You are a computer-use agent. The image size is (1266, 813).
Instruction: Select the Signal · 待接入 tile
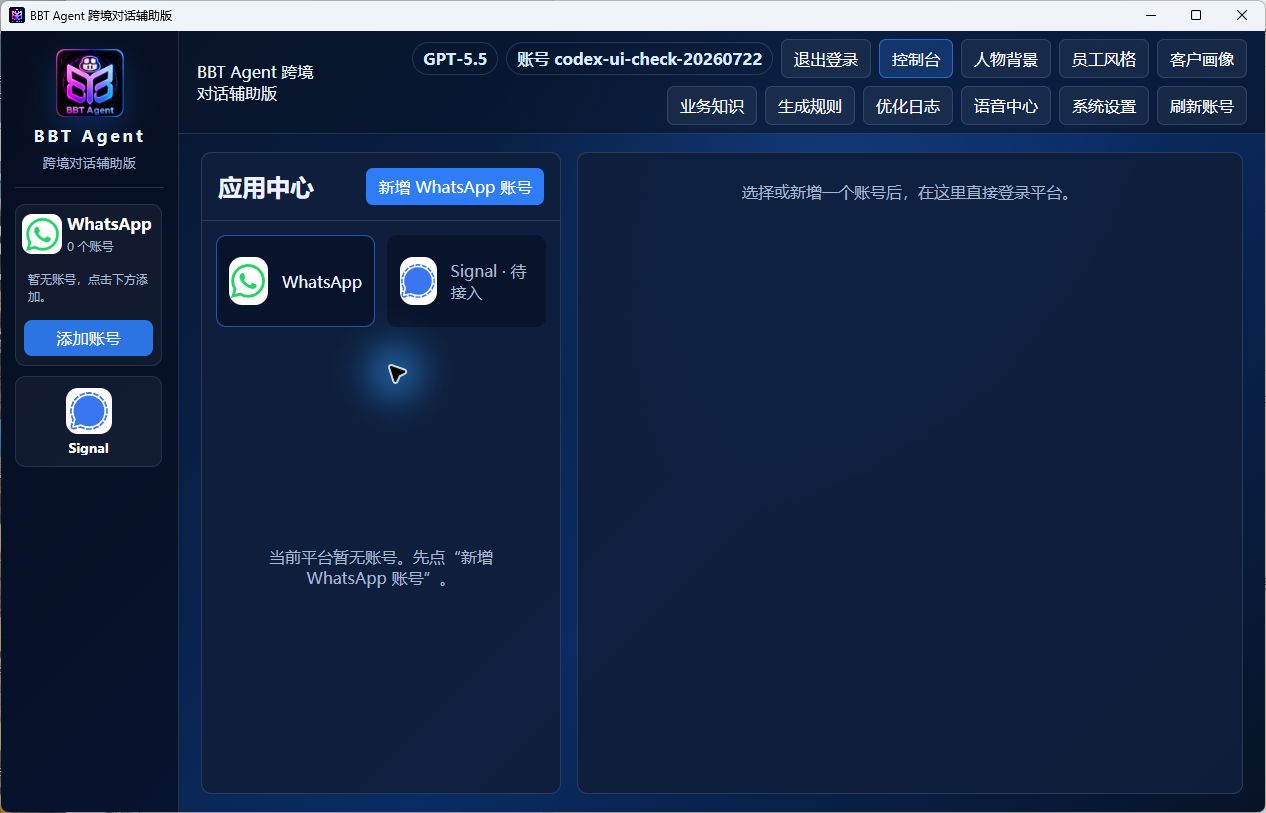466,281
